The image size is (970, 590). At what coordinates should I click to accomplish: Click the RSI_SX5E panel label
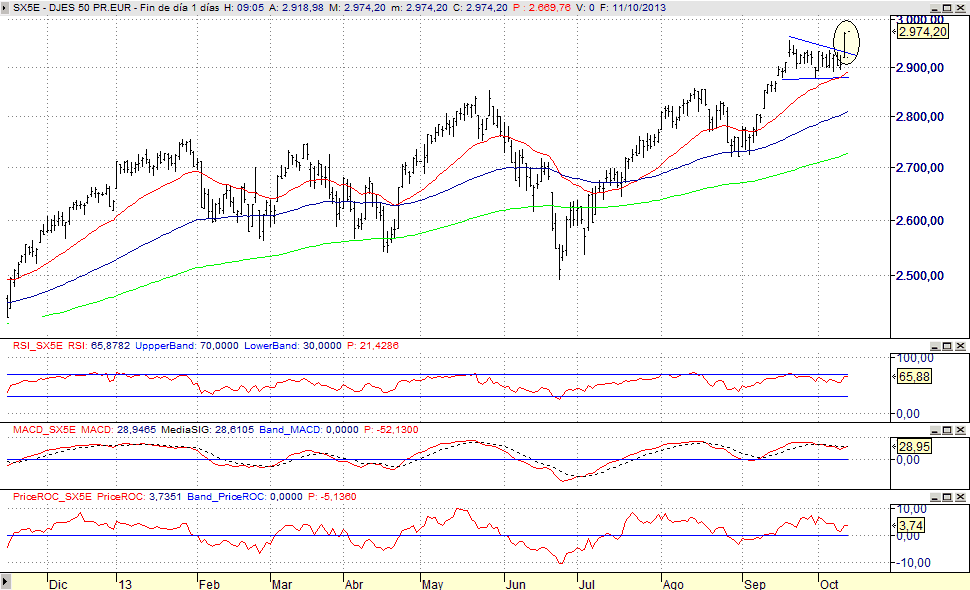point(38,346)
